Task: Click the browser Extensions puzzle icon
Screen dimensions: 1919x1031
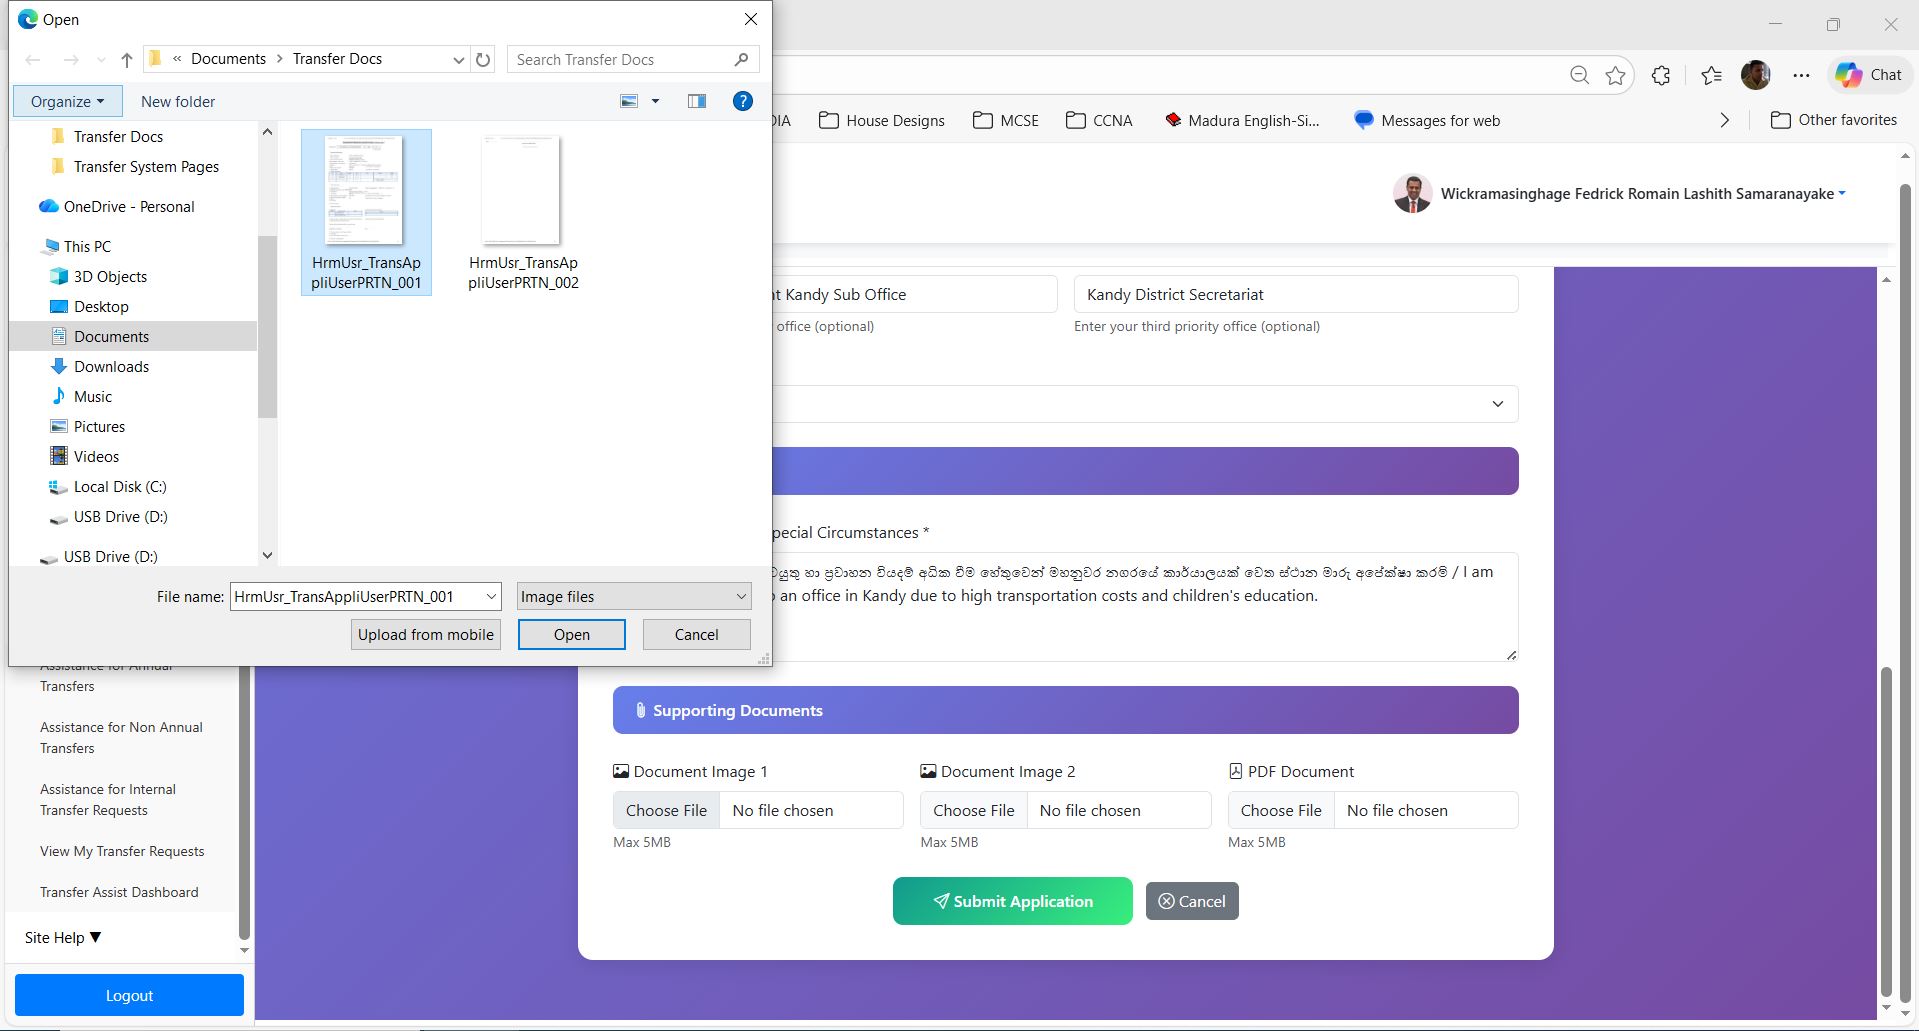Action: pos(1661,75)
